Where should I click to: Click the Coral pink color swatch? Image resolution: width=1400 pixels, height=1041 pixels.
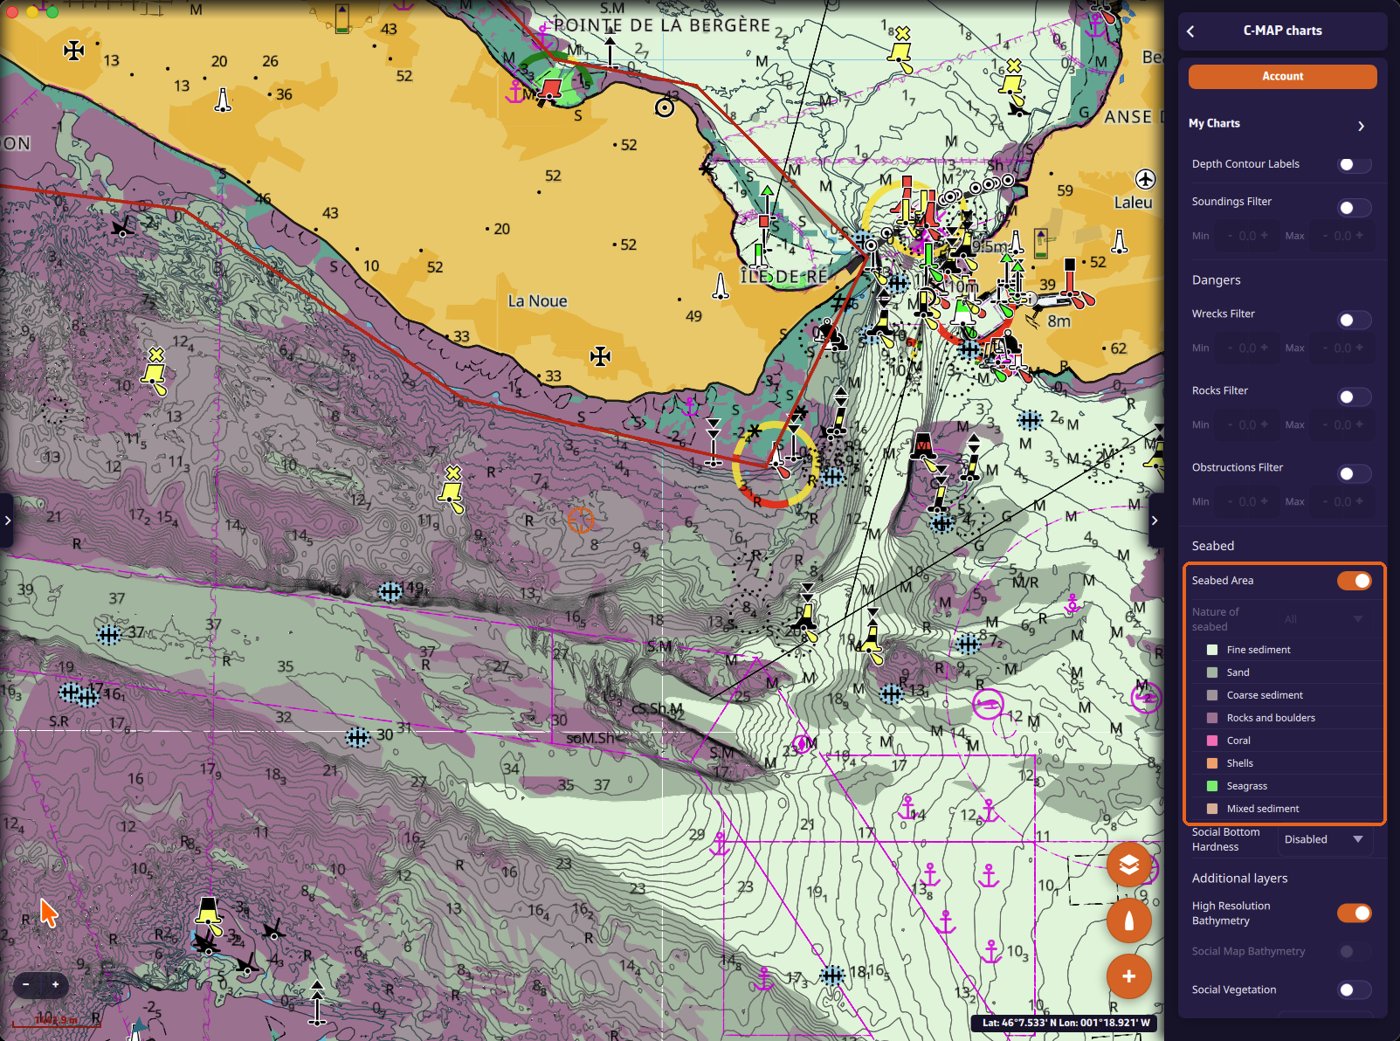(1212, 741)
